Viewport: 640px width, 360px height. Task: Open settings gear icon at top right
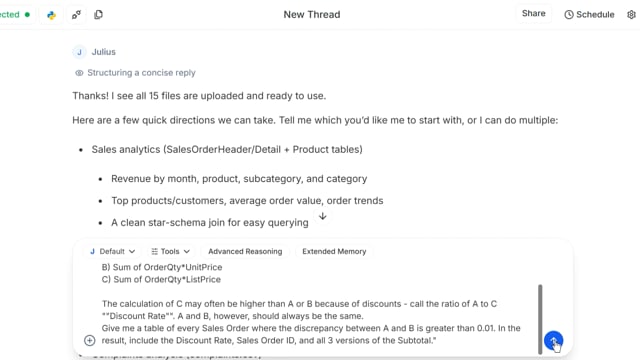point(631,15)
